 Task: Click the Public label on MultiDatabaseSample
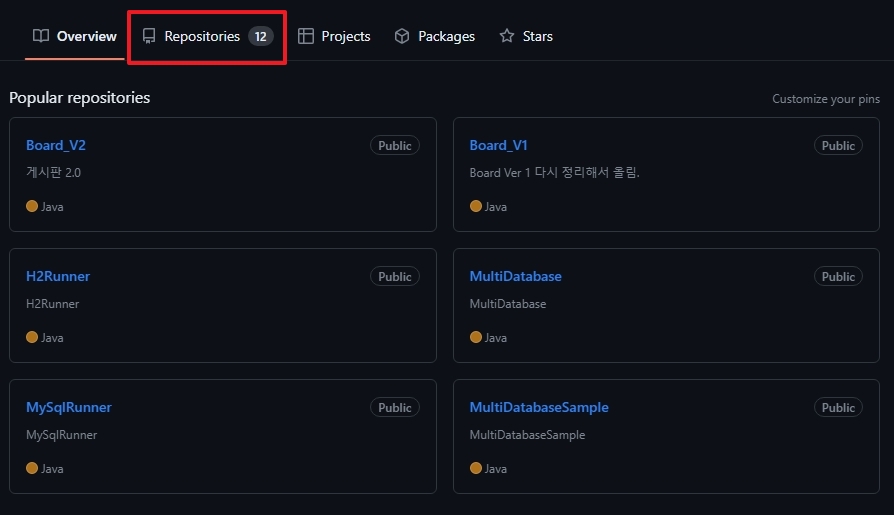click(x=838, y=408)
